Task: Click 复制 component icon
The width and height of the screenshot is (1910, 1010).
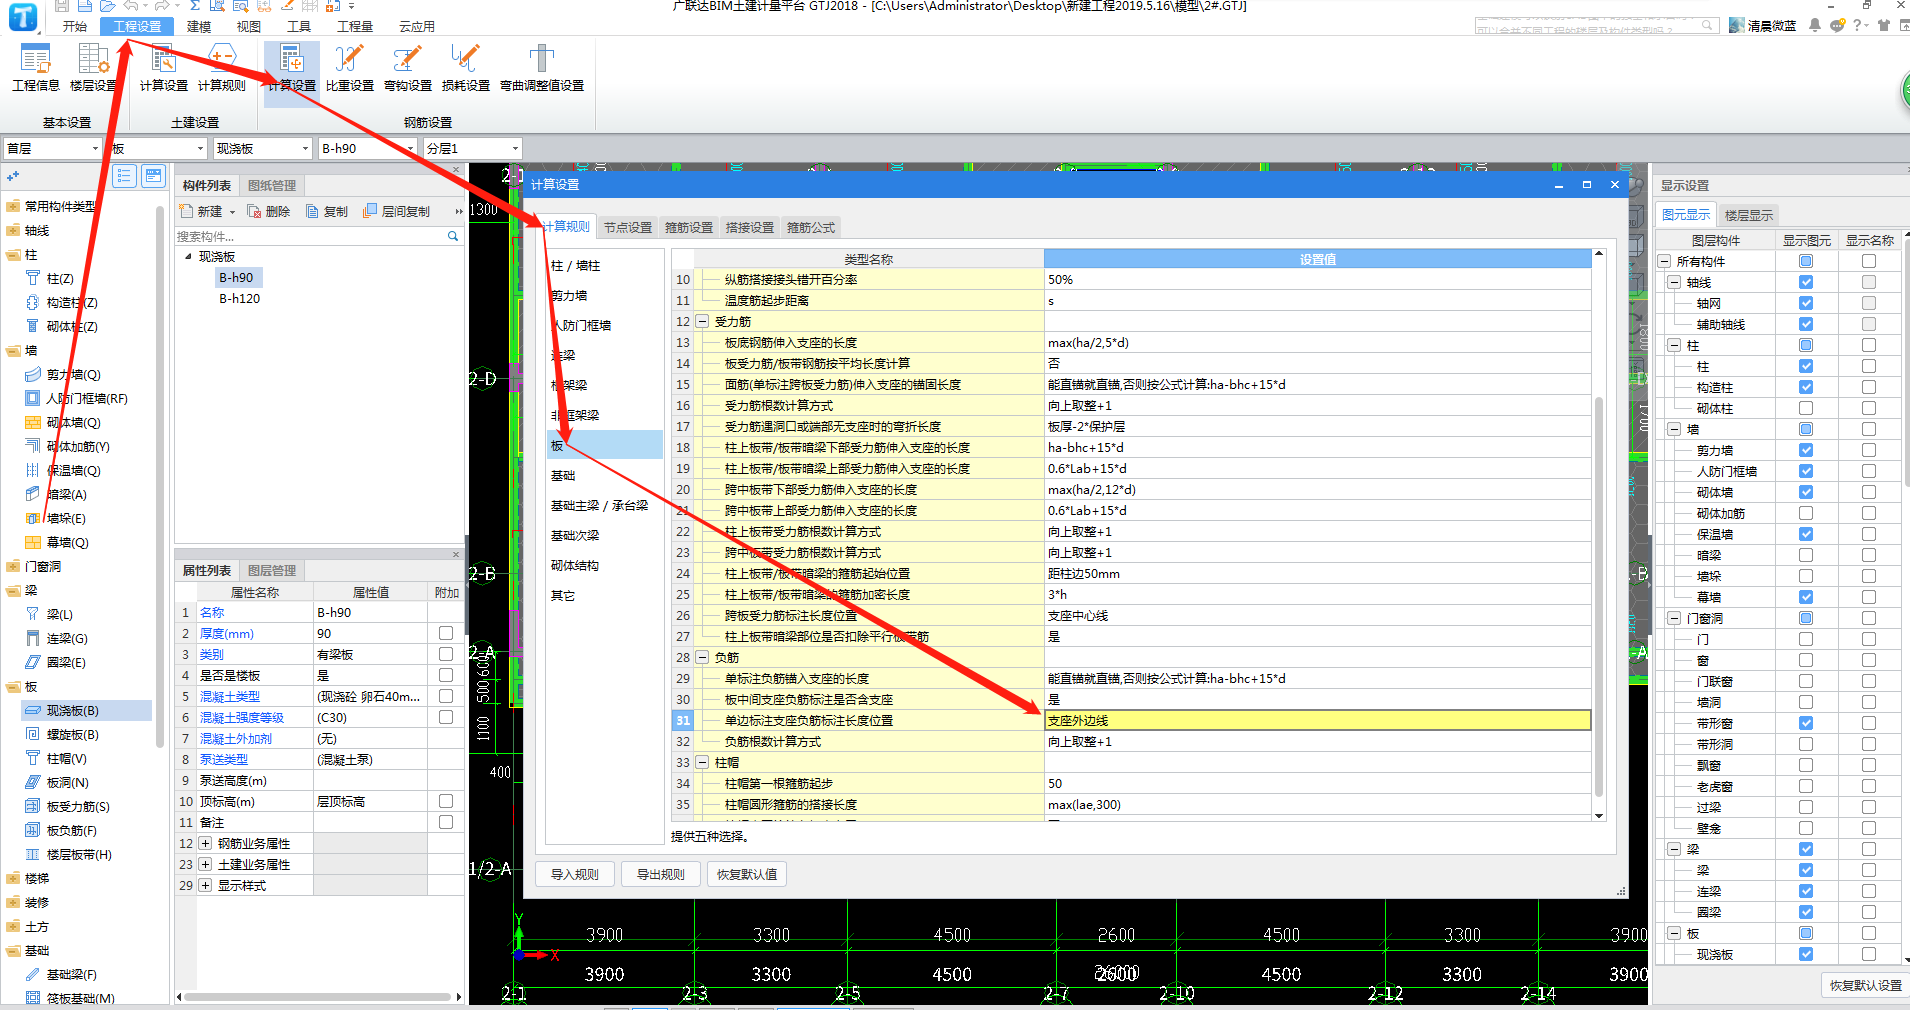Action: [327, 211]
